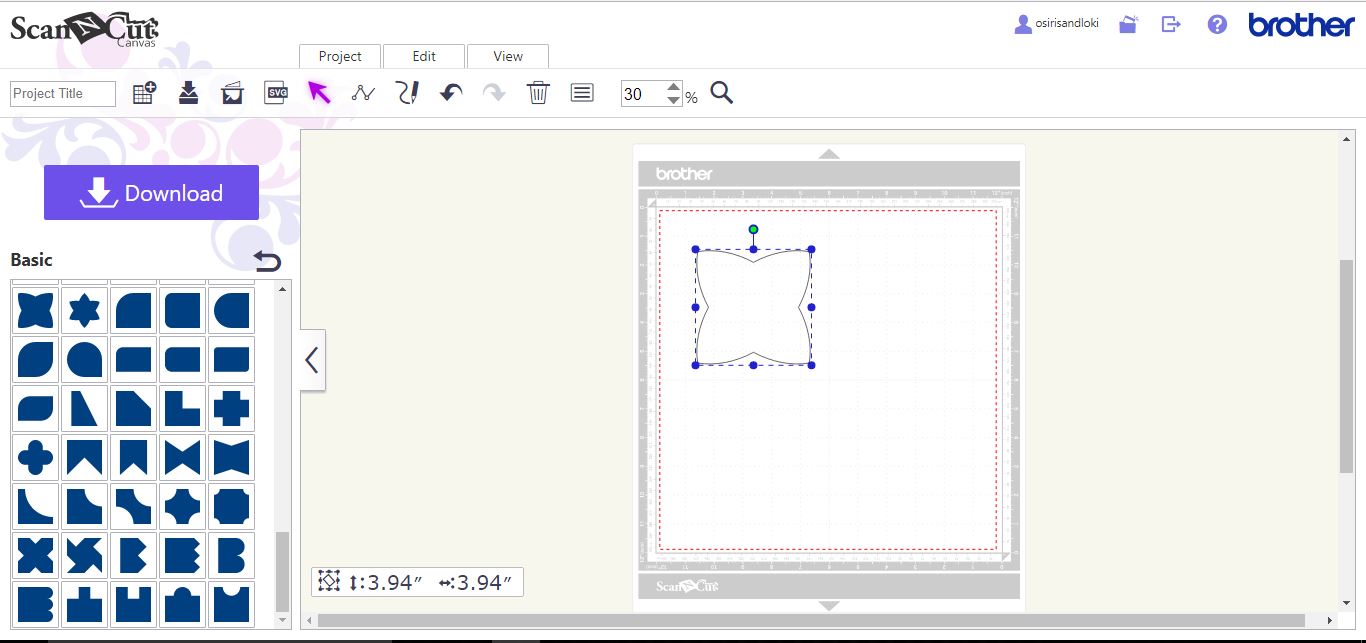The height and width of the screenshot is (643, 1366).
Task: Open the properties list icon
Action: (582, 92)
